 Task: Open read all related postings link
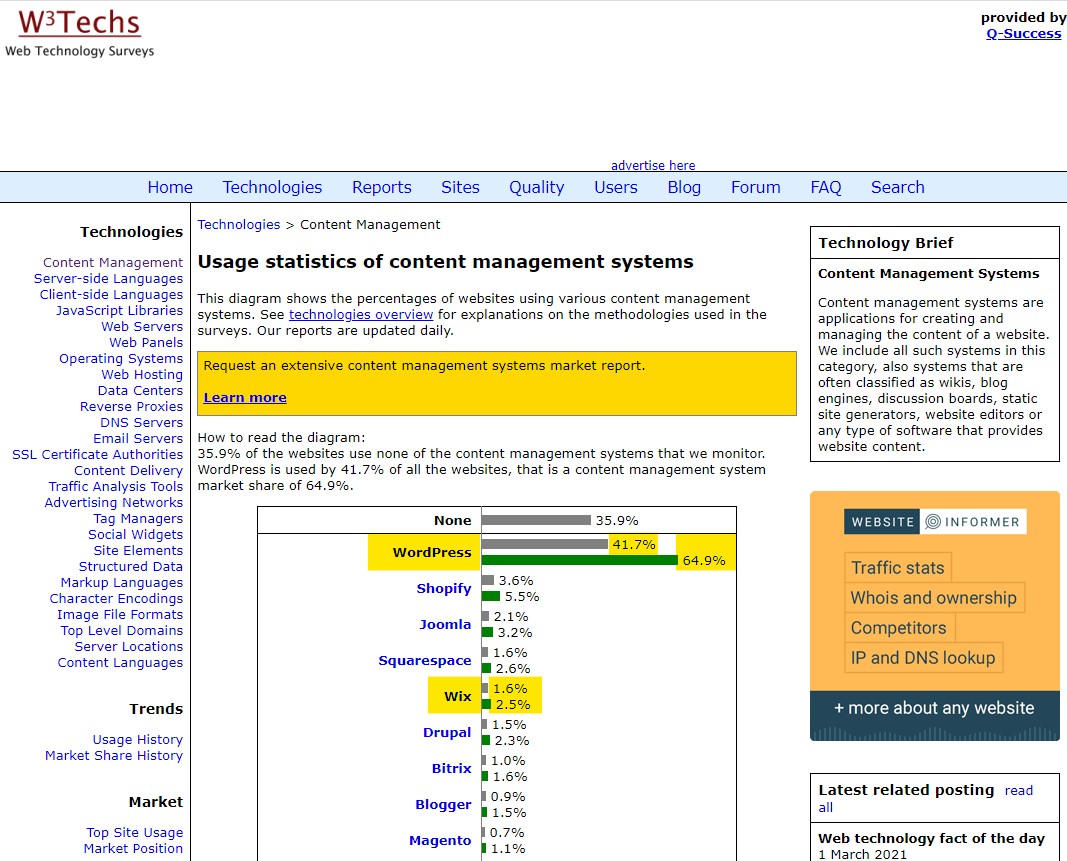pos(1019,791)
